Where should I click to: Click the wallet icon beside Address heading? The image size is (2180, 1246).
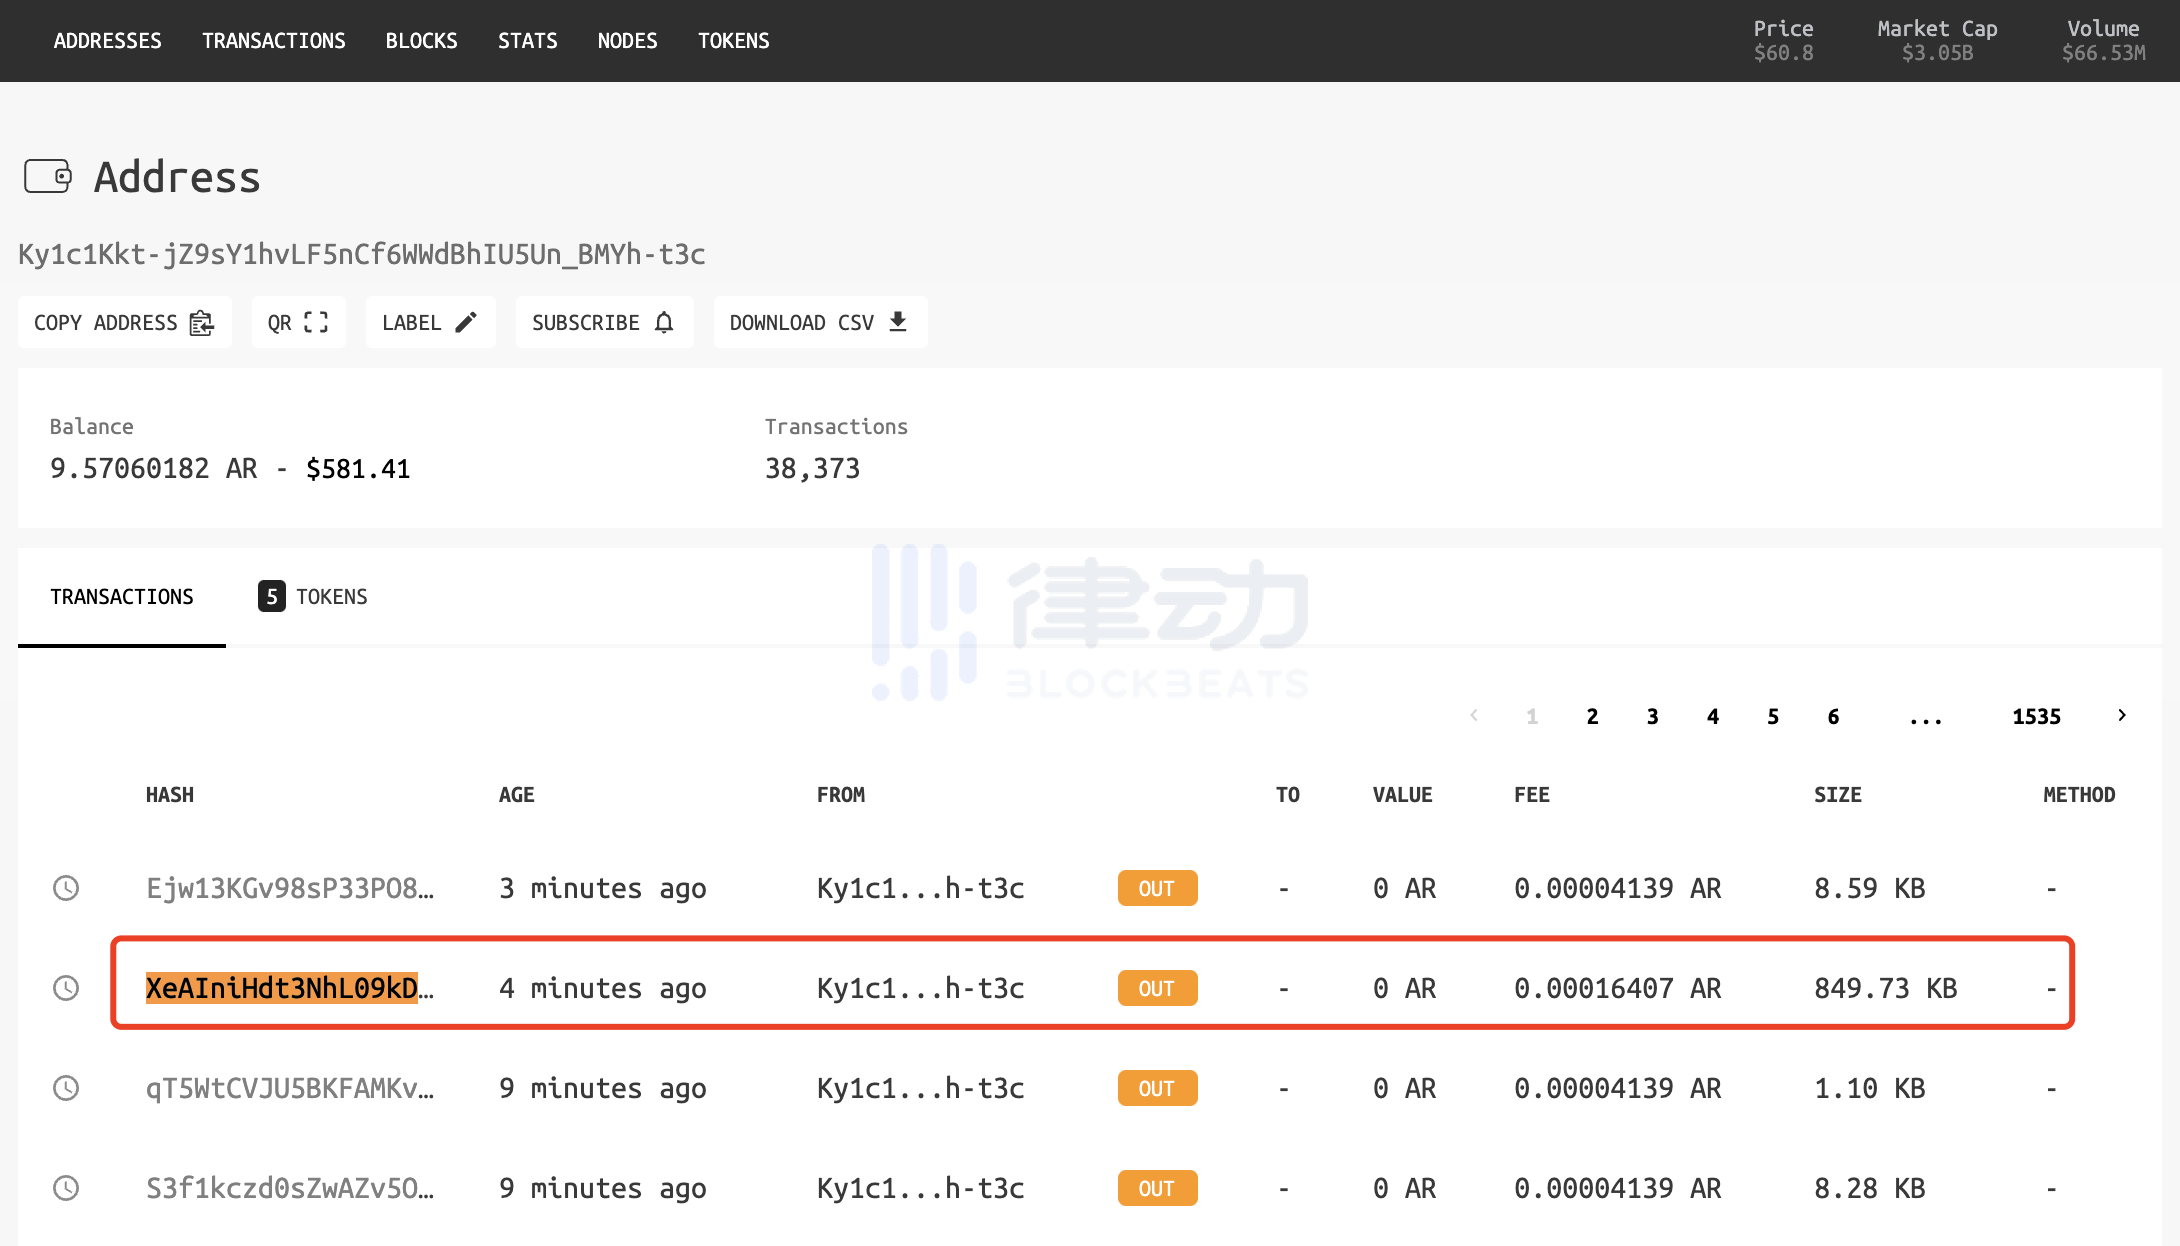pyautogui.click(x=48, y=177)
